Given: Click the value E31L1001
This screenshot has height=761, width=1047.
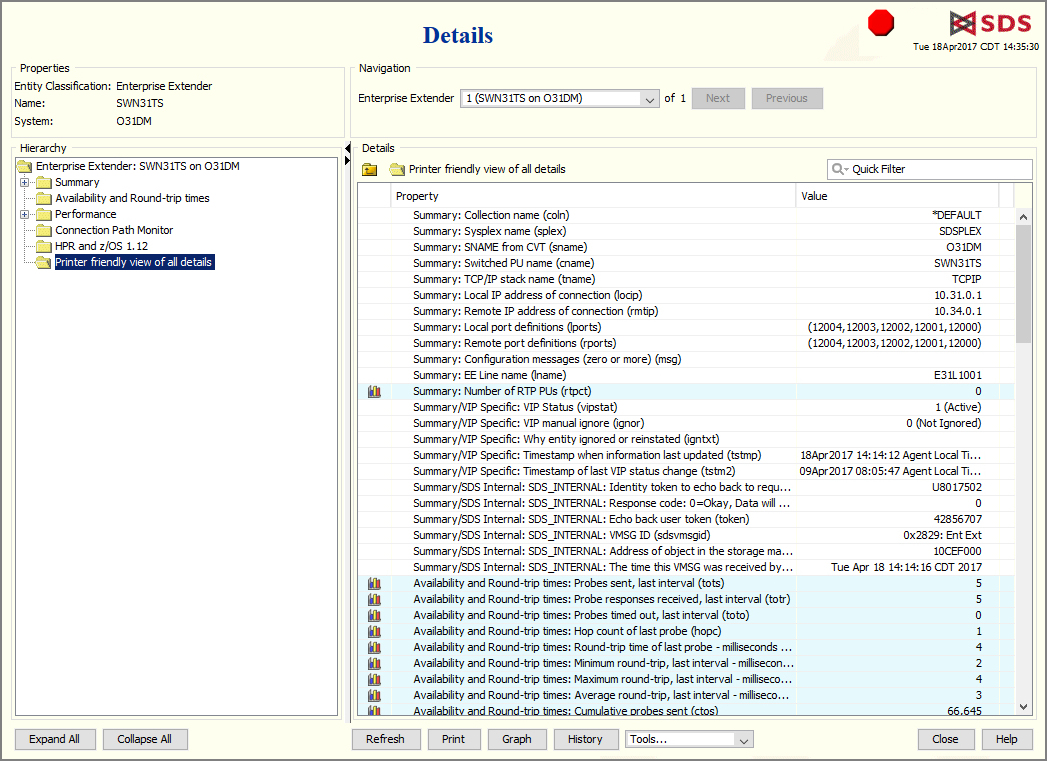Looking at the screenshot, I should pyautogui.click(x=958, y=375).
